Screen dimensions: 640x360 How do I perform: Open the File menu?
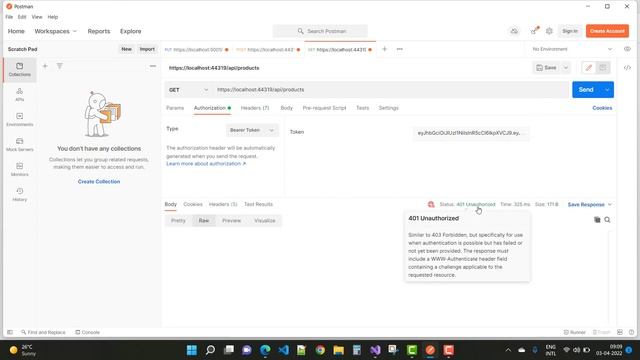pyautogui.click(x=9, y=17)
